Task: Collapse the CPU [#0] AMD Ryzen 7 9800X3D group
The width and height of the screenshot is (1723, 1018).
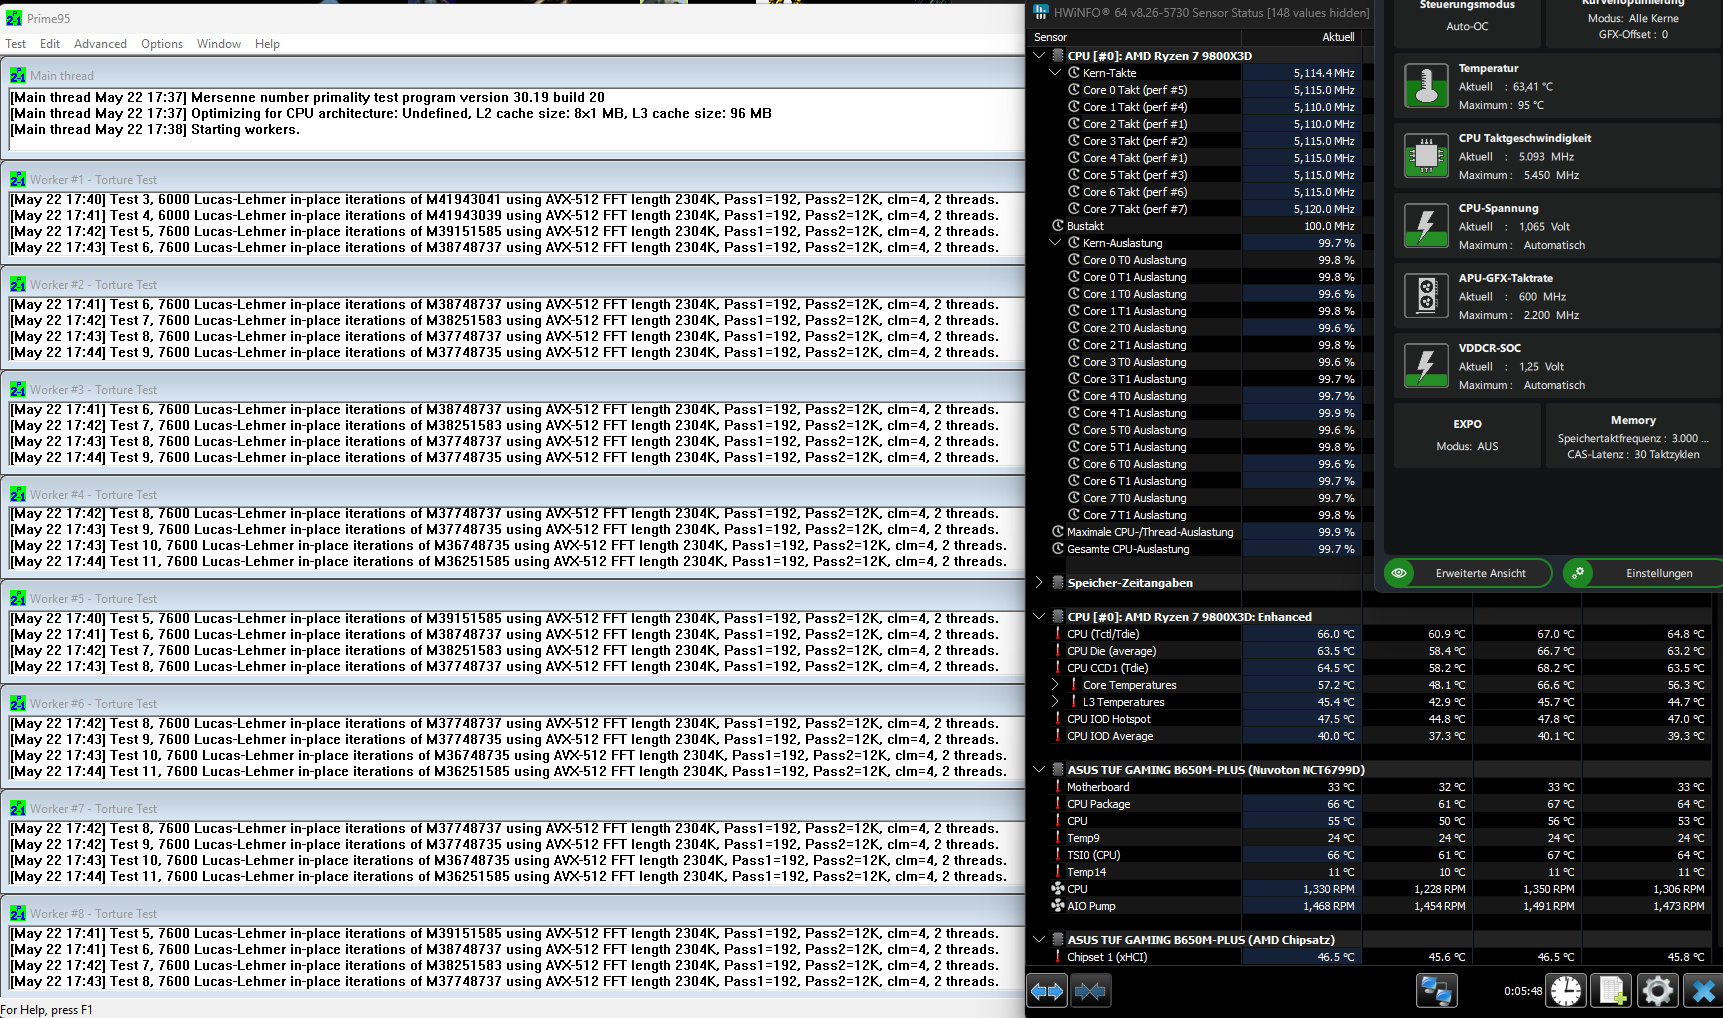Action: click(x=1039, y=55)
